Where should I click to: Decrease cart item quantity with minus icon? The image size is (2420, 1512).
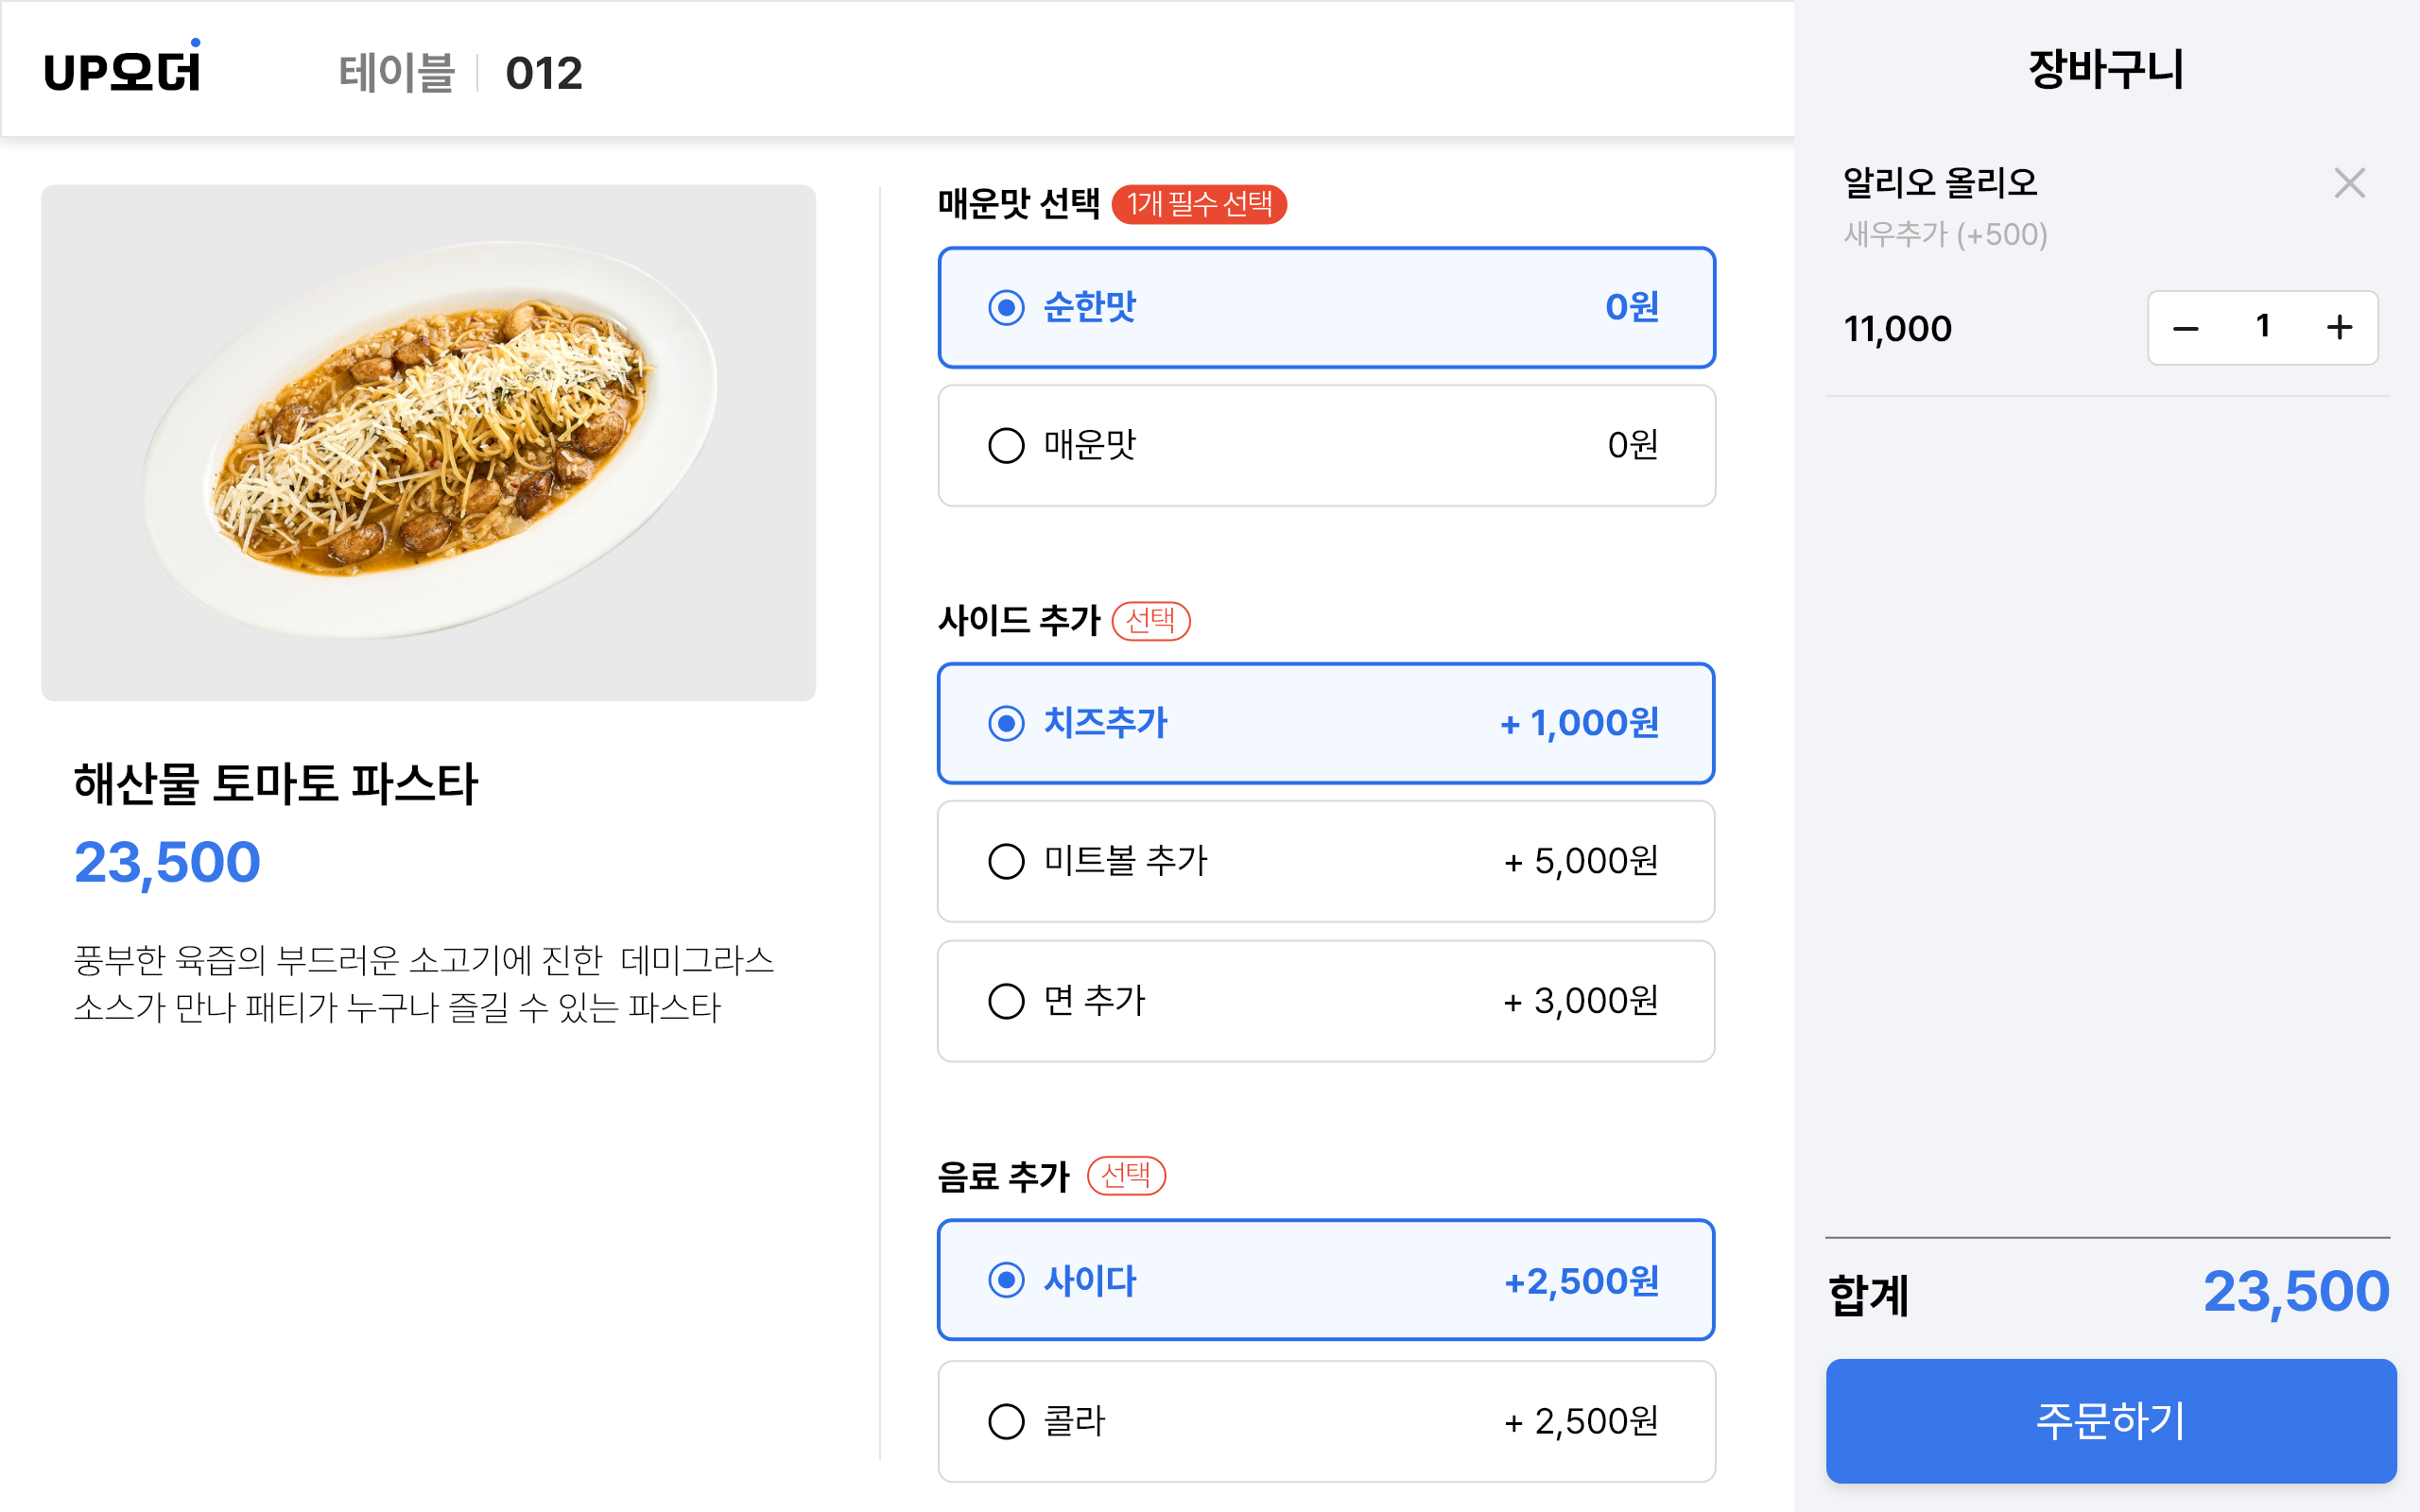coord(2185,328)
